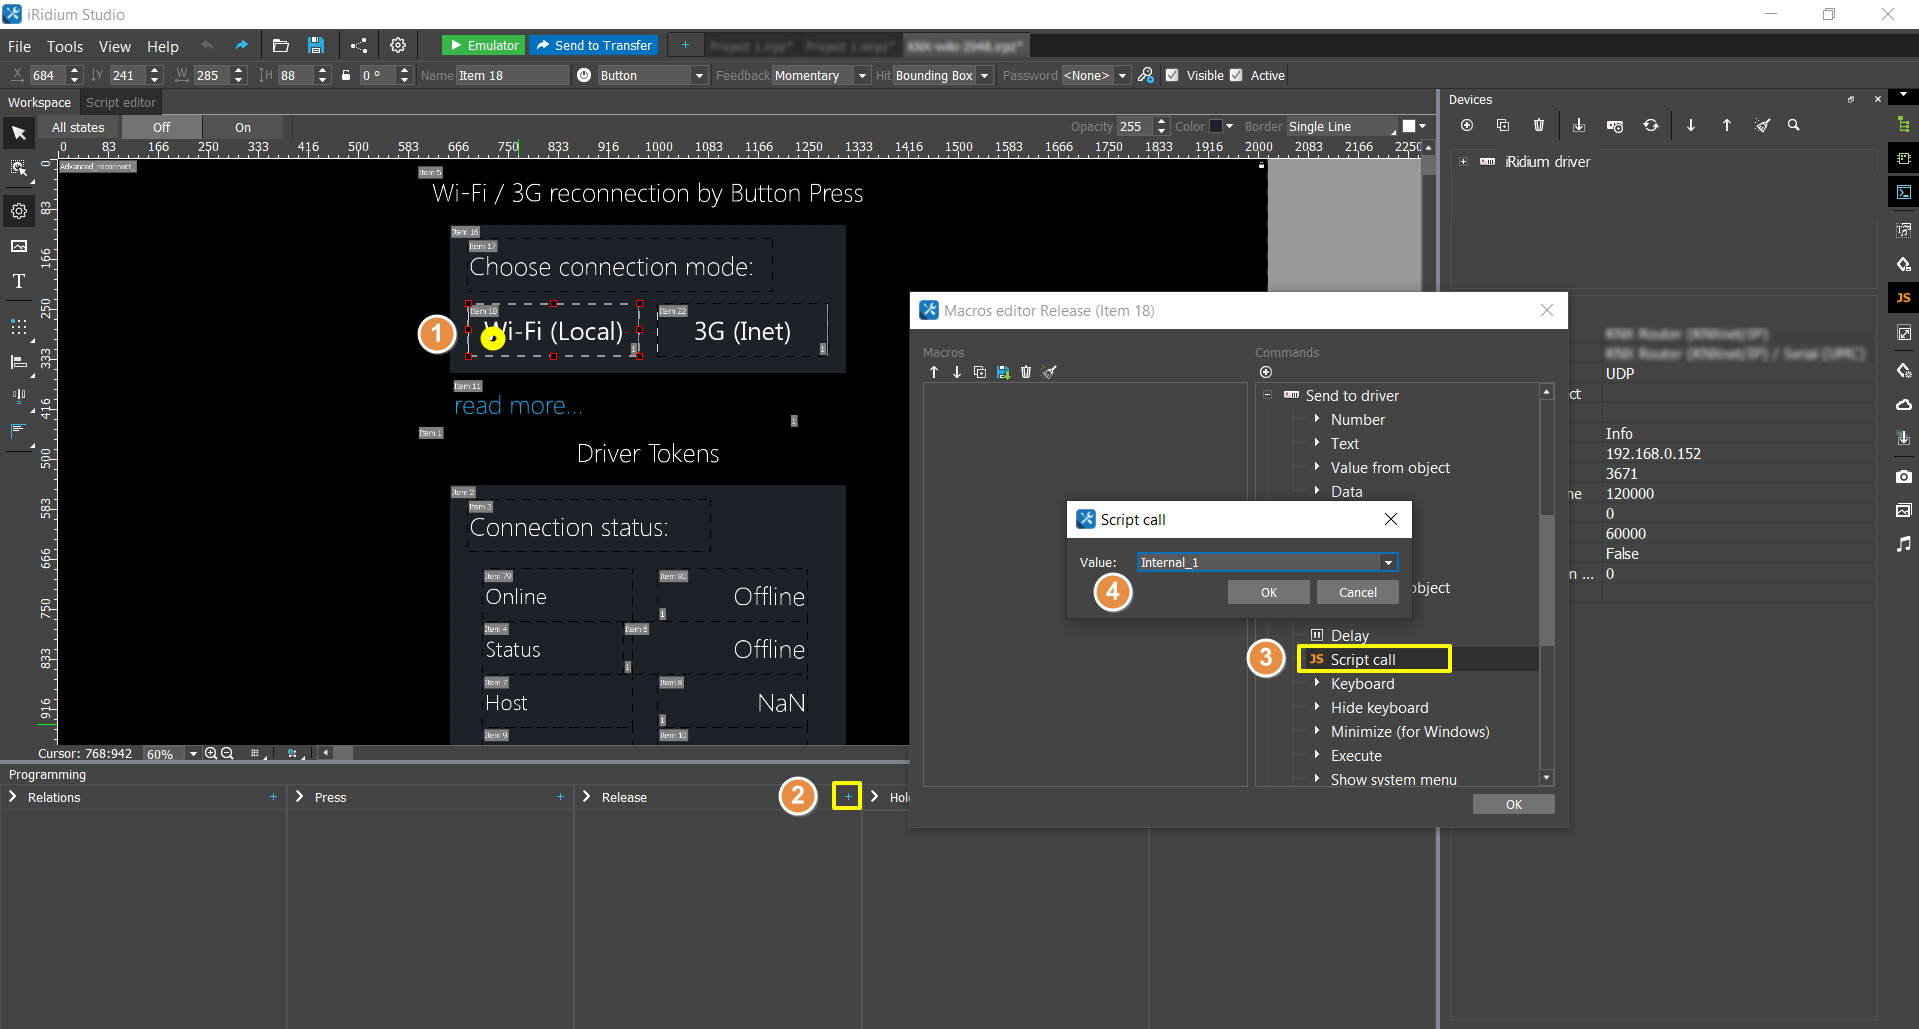Image resolution: width=1919 pixels, height=1029 pixels.
Task: Open the Script call Value dropdown
Action: [x=1388, y=563]
